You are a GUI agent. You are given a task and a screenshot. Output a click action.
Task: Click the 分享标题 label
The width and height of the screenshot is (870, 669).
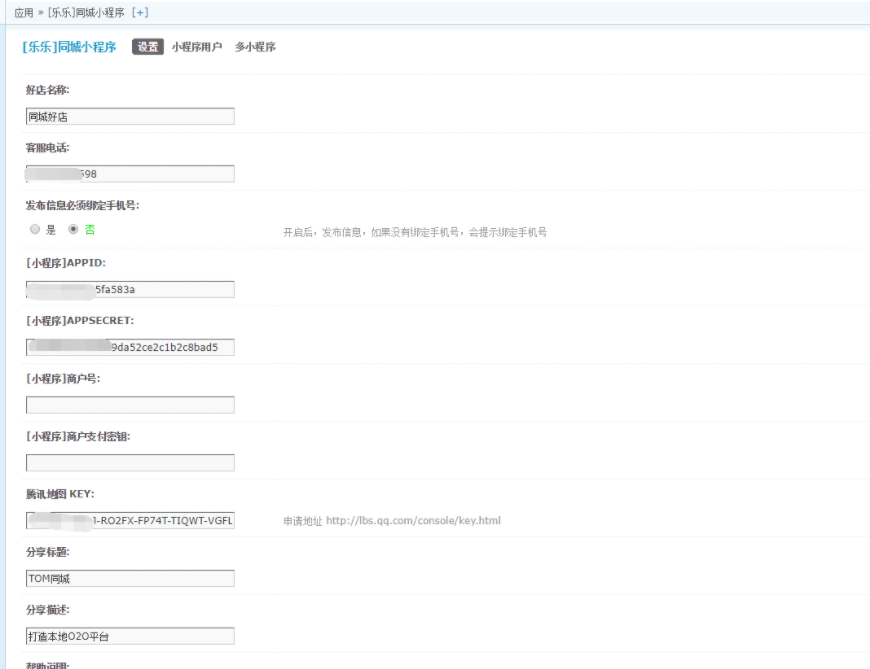click(x=48, y=552)
